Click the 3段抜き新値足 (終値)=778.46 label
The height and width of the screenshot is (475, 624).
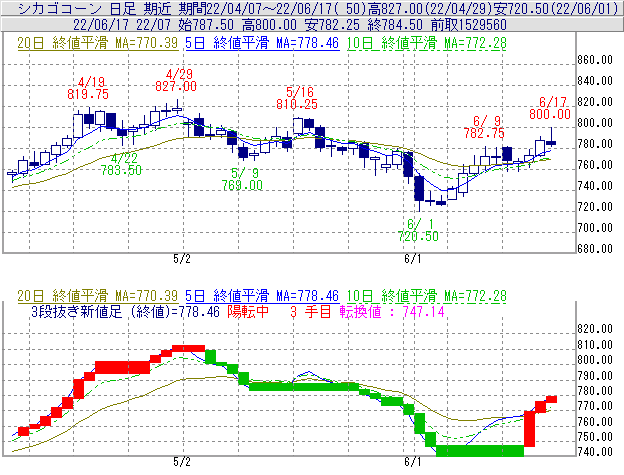125,311
